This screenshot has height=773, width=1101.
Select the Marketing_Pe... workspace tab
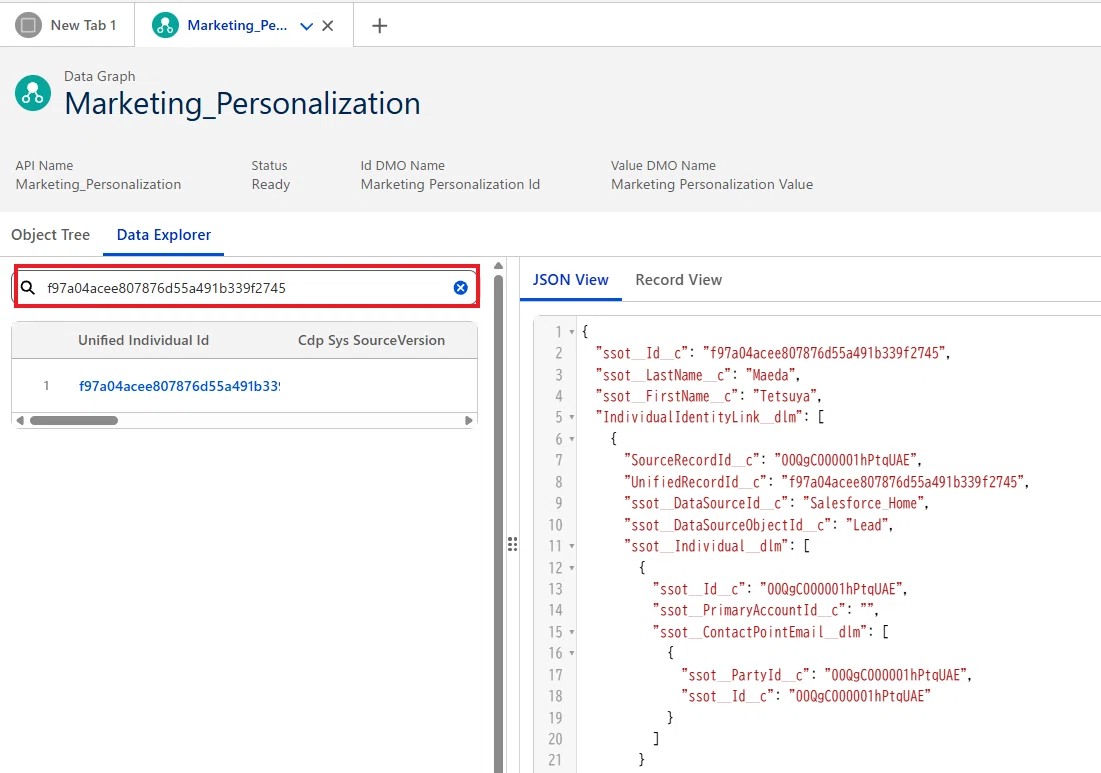[x=237, y=25]
